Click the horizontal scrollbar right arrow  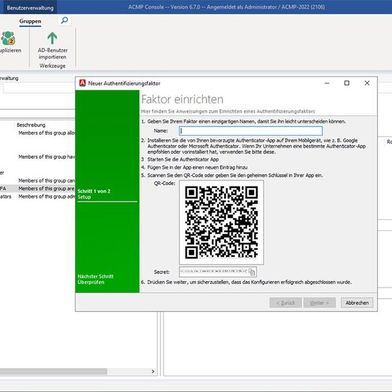pos(153,371)
